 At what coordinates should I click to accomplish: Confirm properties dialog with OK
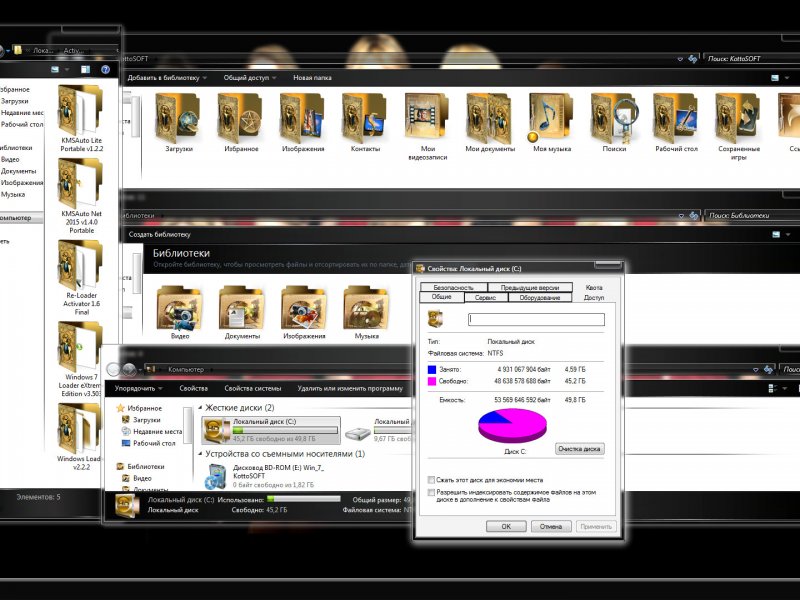[506, 526]
